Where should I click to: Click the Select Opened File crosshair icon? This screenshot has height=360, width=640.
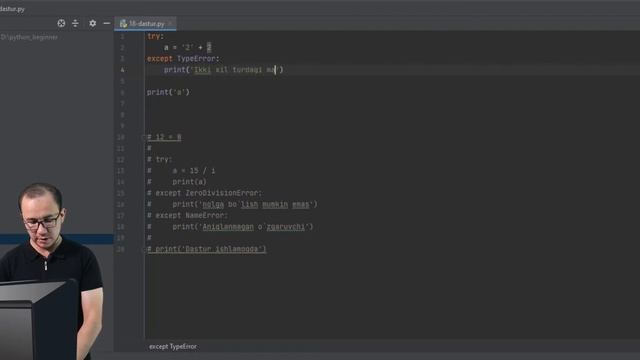tap(61, 23)
